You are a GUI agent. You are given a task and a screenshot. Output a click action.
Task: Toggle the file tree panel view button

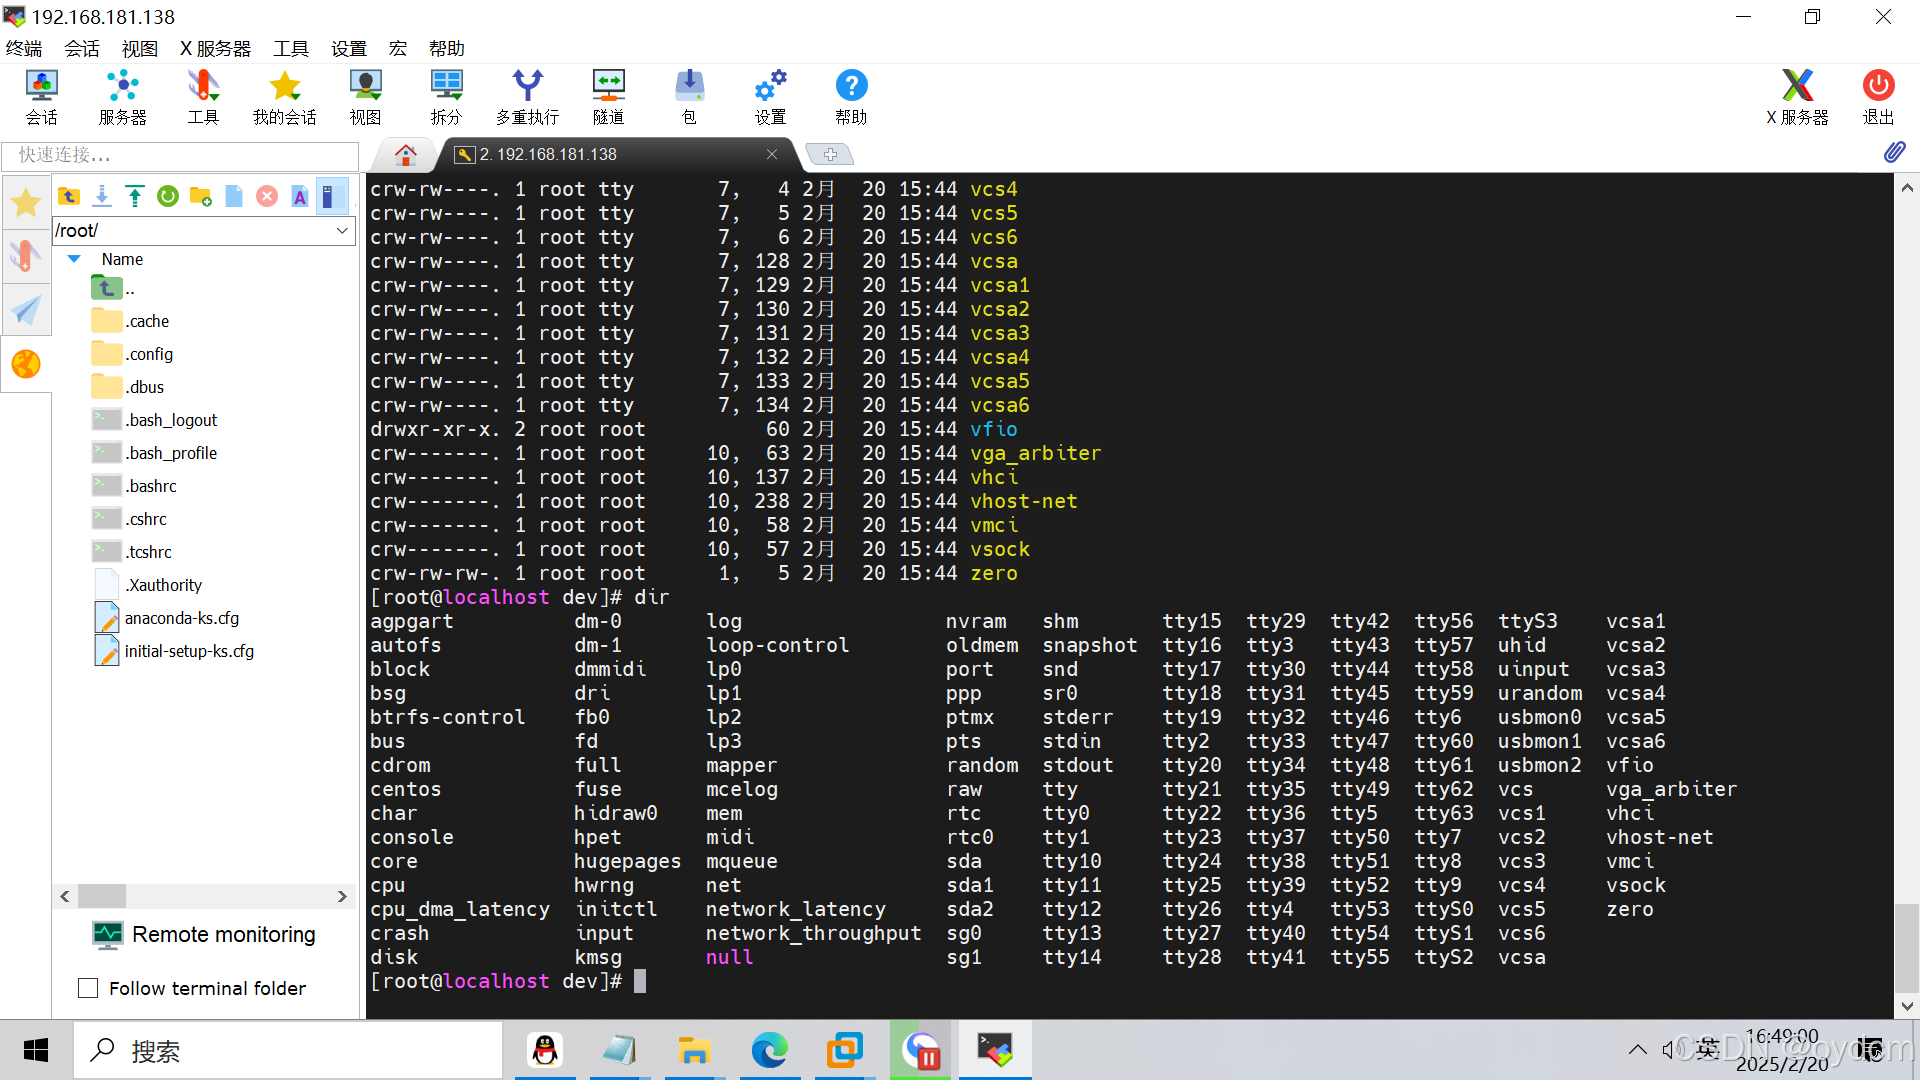pos(331,196)
